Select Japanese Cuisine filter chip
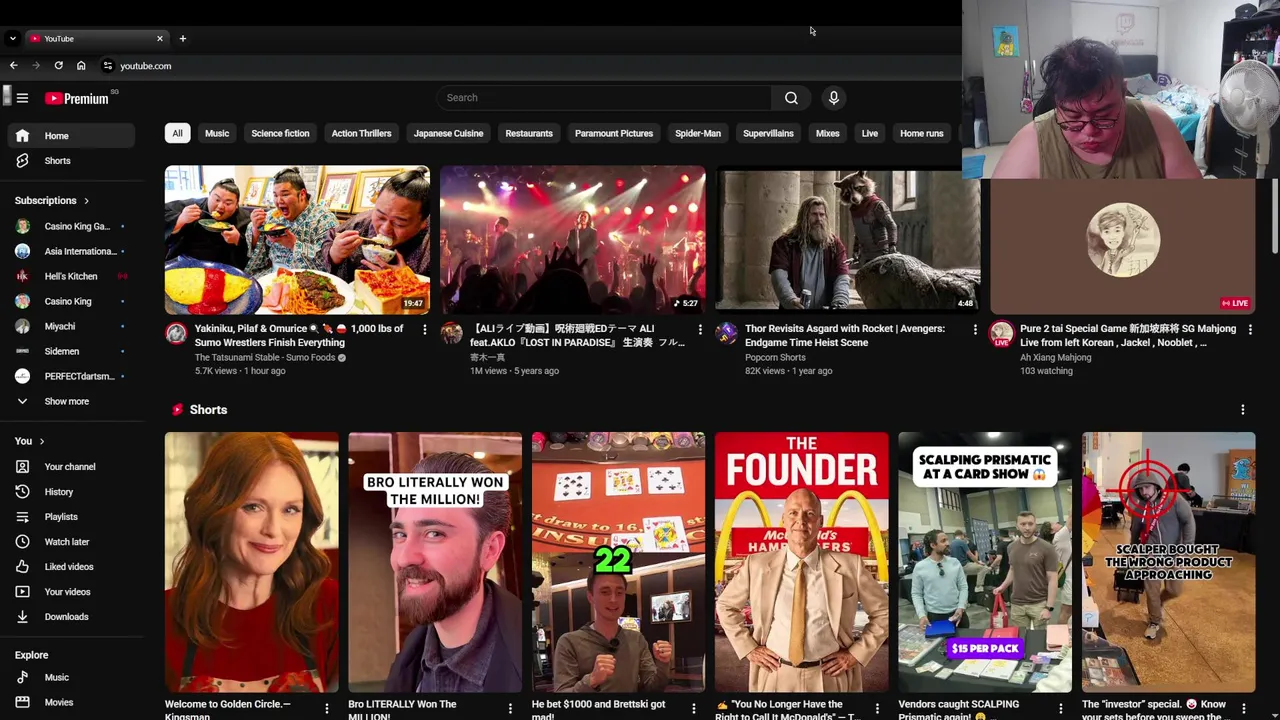Image resolution: width=1280 pixels, height=720 pixels. (448, 133)
